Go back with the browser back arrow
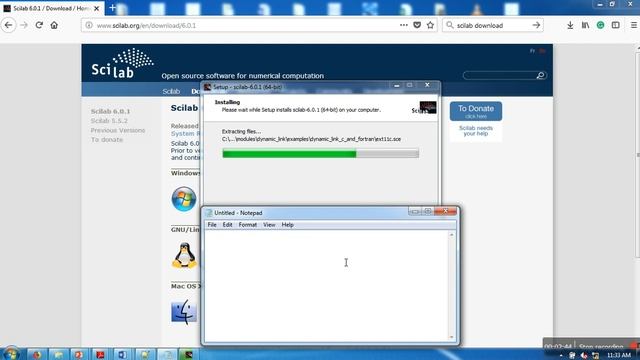The image size is (640, 360). click(8, 25)
